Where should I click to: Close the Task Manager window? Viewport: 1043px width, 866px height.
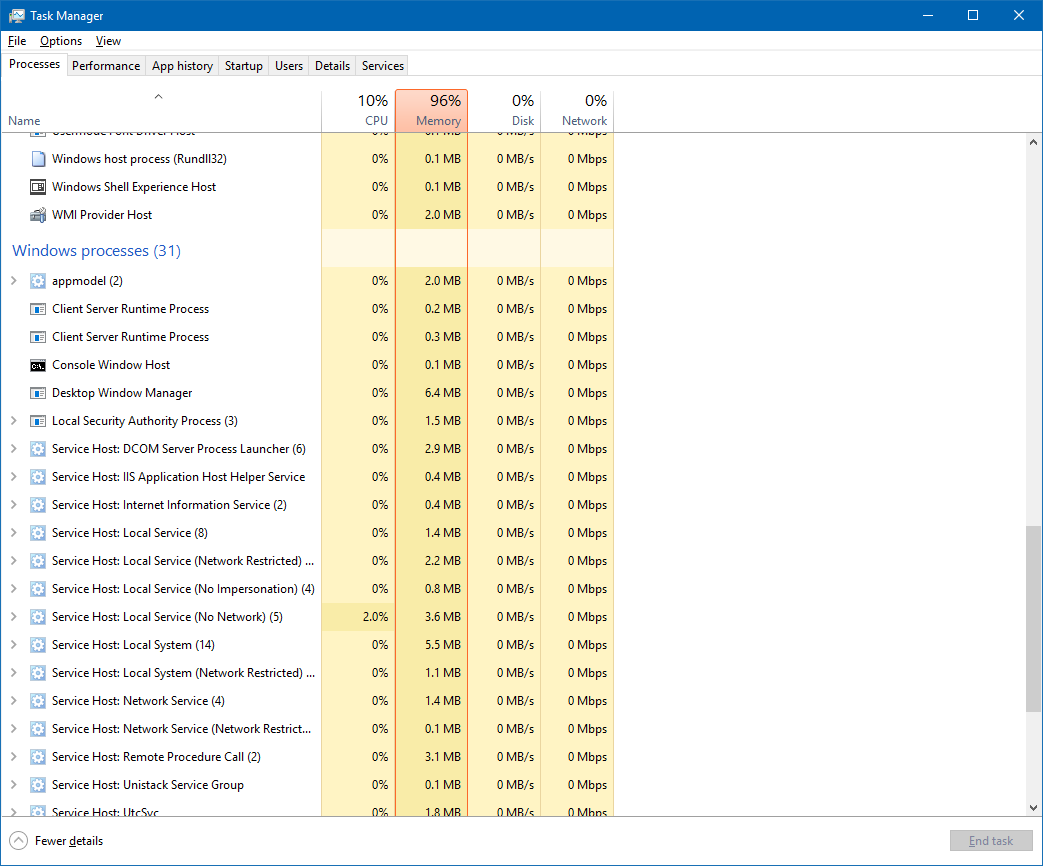tap(1018, 15)
